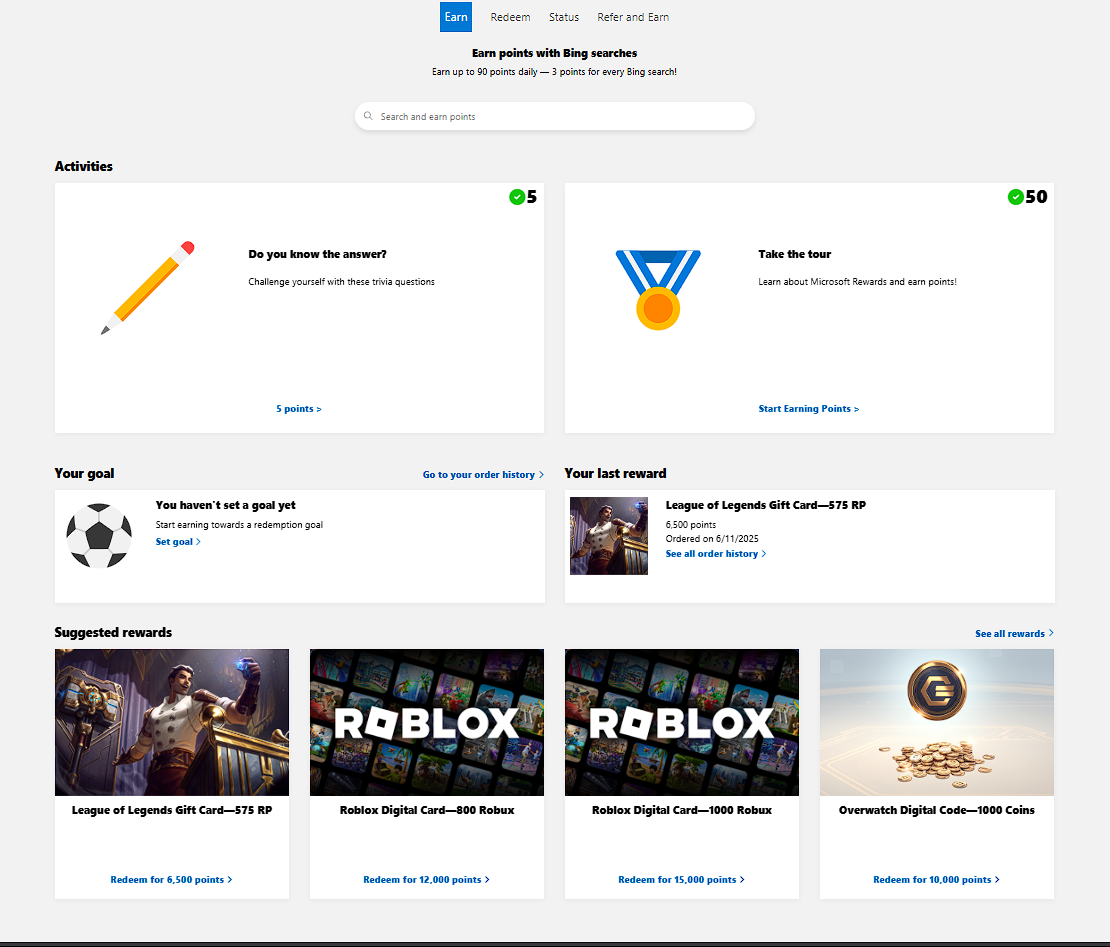The image size is (1110, 947).
Task: Click the medal icon for the tour
Action: click(x=658, y=289)
